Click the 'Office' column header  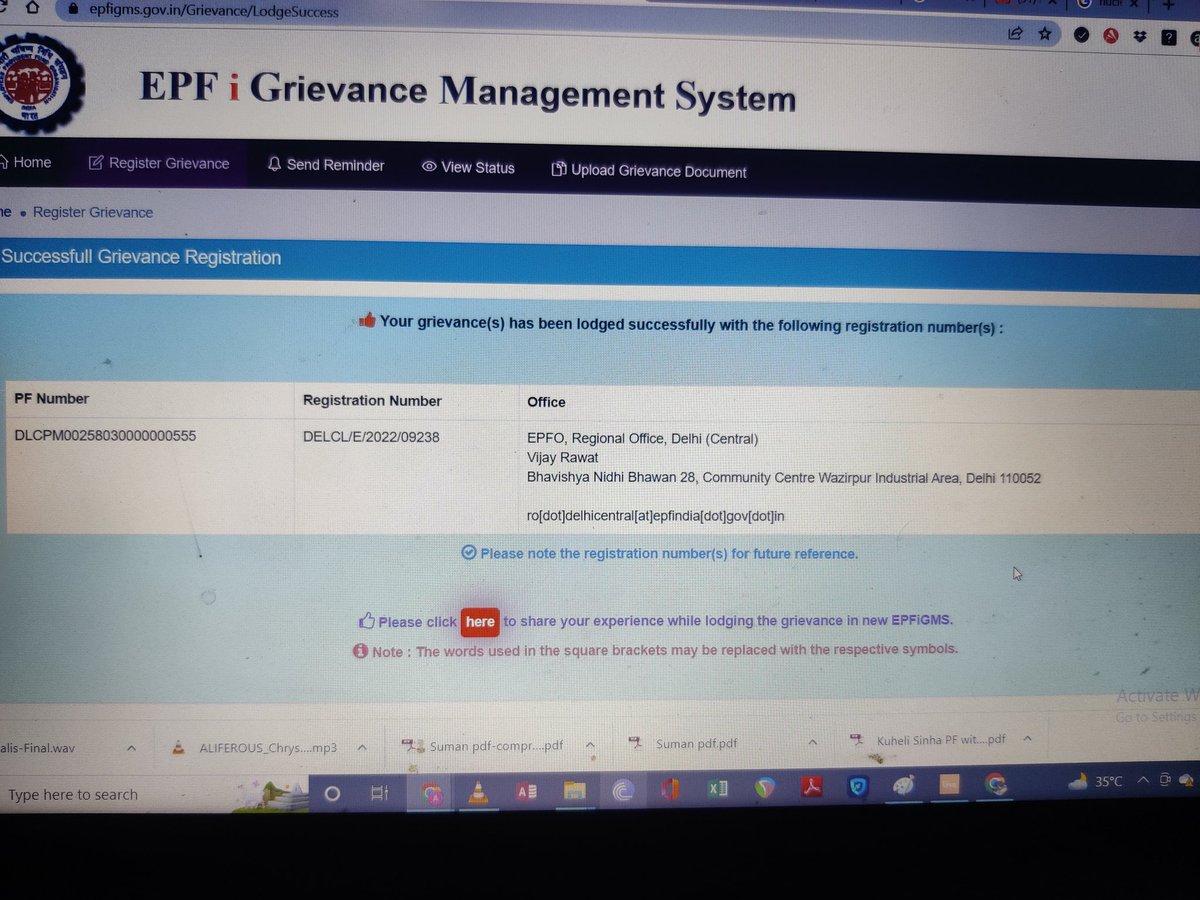[x=546, y=402]
